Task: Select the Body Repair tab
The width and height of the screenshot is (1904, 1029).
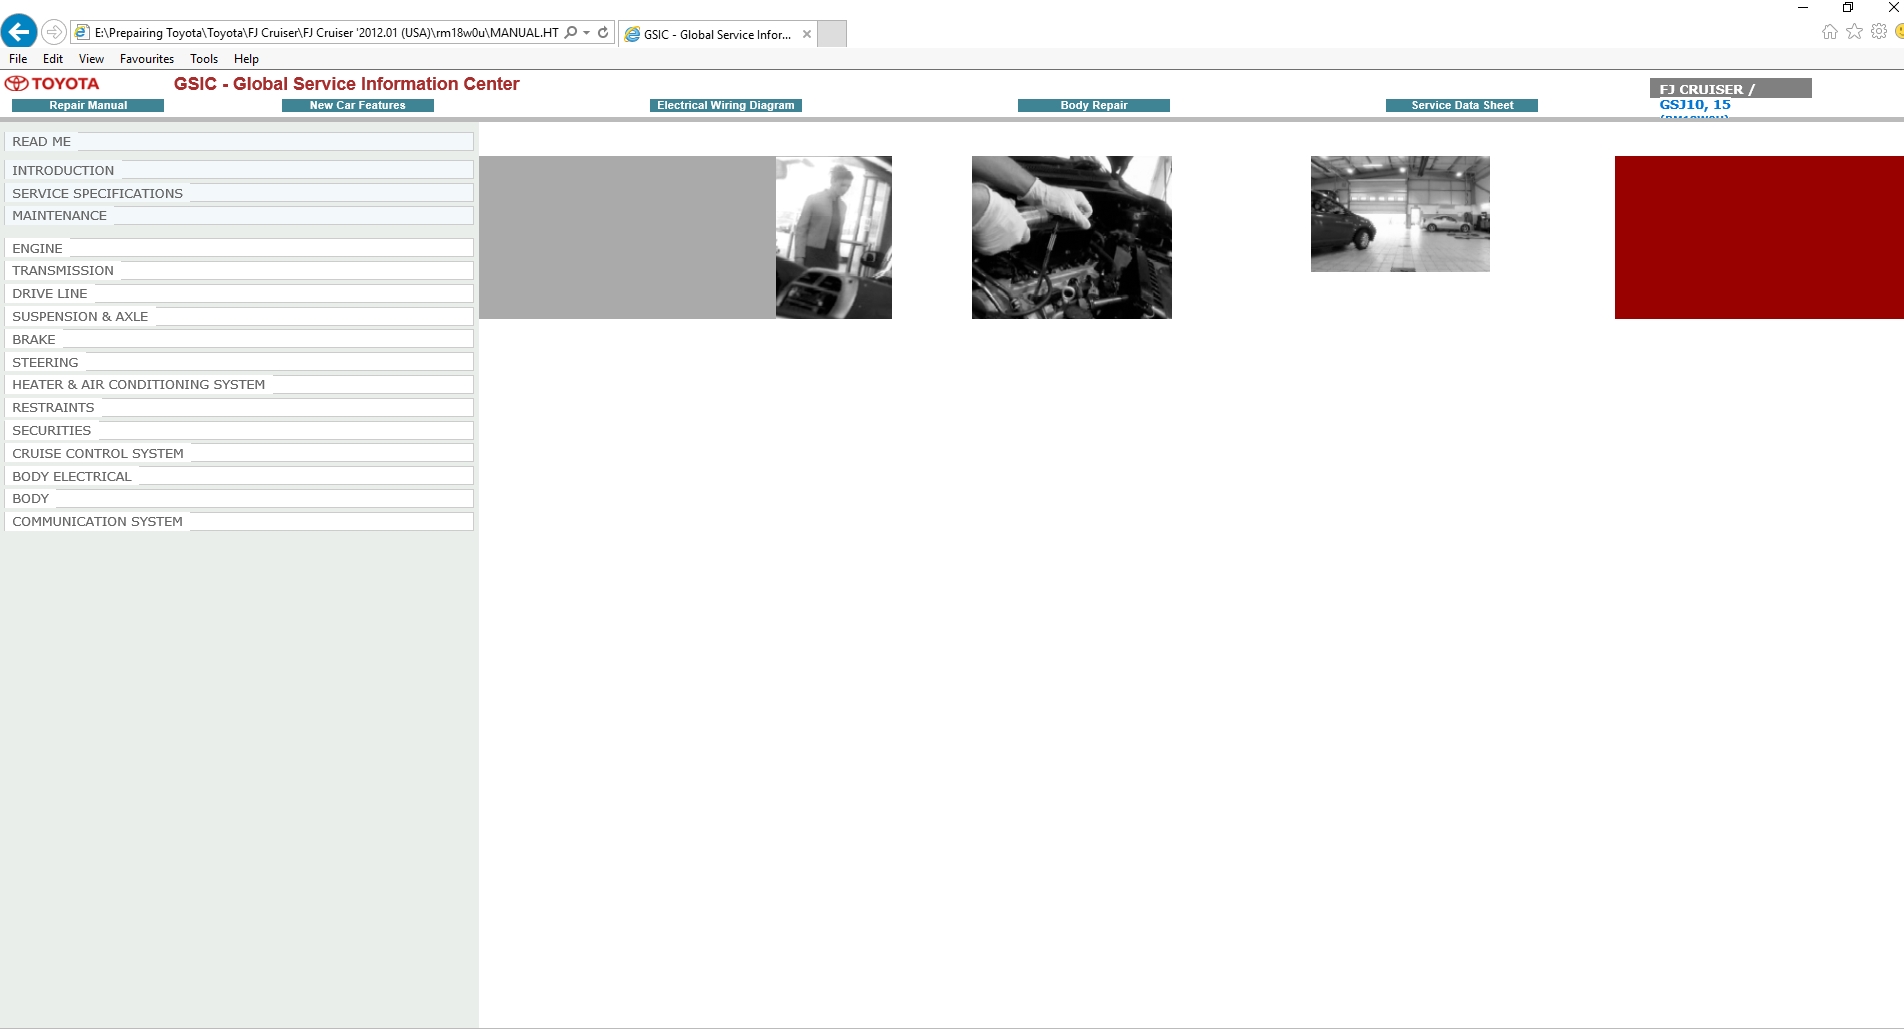Action: click(x=1093, y=105)
